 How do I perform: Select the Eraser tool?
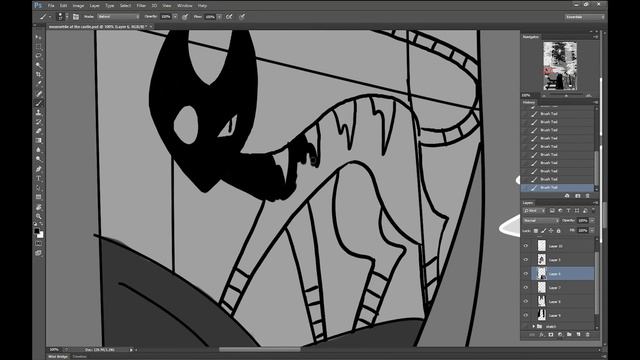[x=38, y=131]
